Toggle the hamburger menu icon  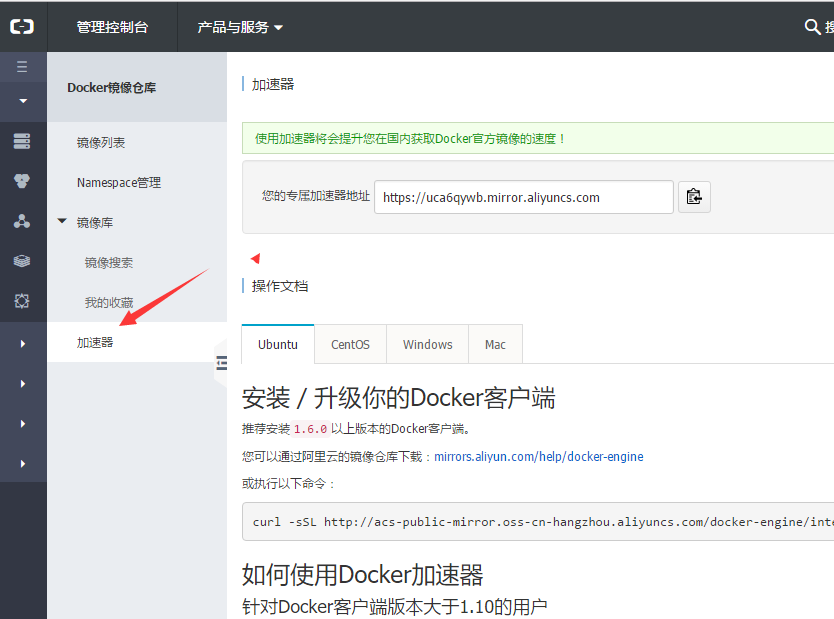coord(22,66)
